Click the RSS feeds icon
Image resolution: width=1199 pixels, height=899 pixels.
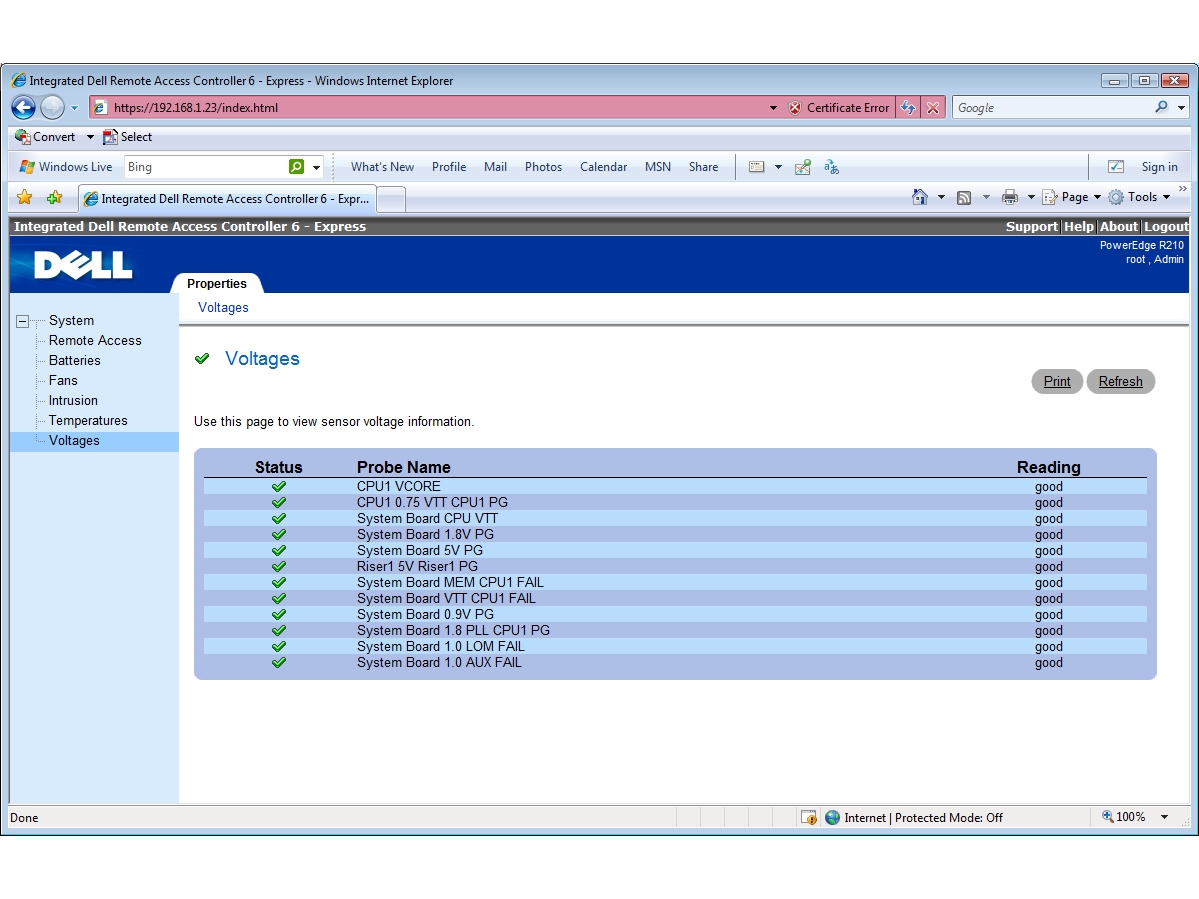click(x=964, y=197)
